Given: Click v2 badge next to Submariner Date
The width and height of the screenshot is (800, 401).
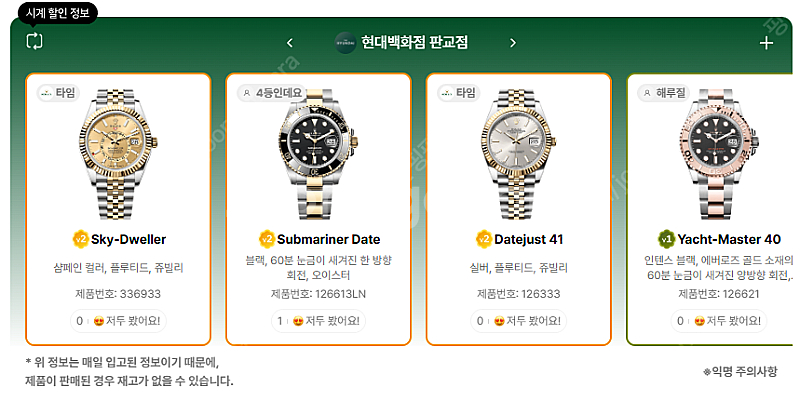Looking at the screenshot, I should tap(266, 239).
